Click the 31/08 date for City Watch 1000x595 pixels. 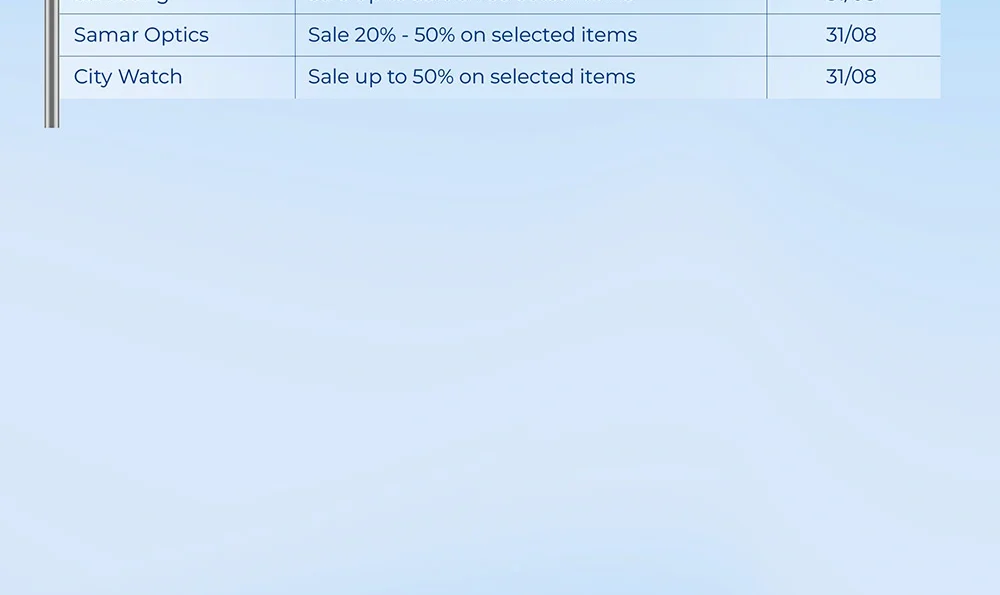pos(851,77)
